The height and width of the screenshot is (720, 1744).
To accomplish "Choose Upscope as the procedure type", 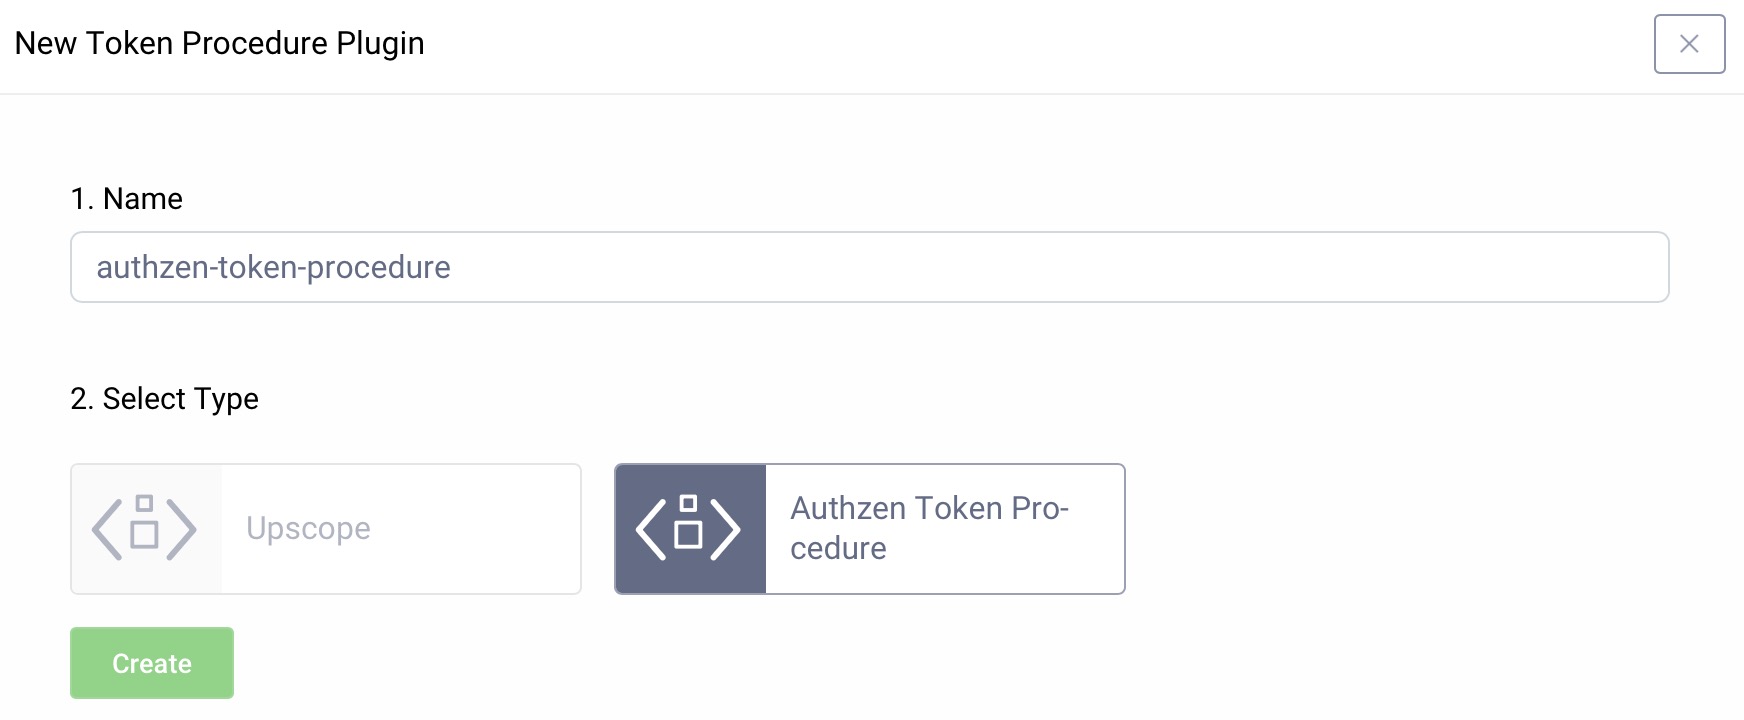I will point(325,528).
